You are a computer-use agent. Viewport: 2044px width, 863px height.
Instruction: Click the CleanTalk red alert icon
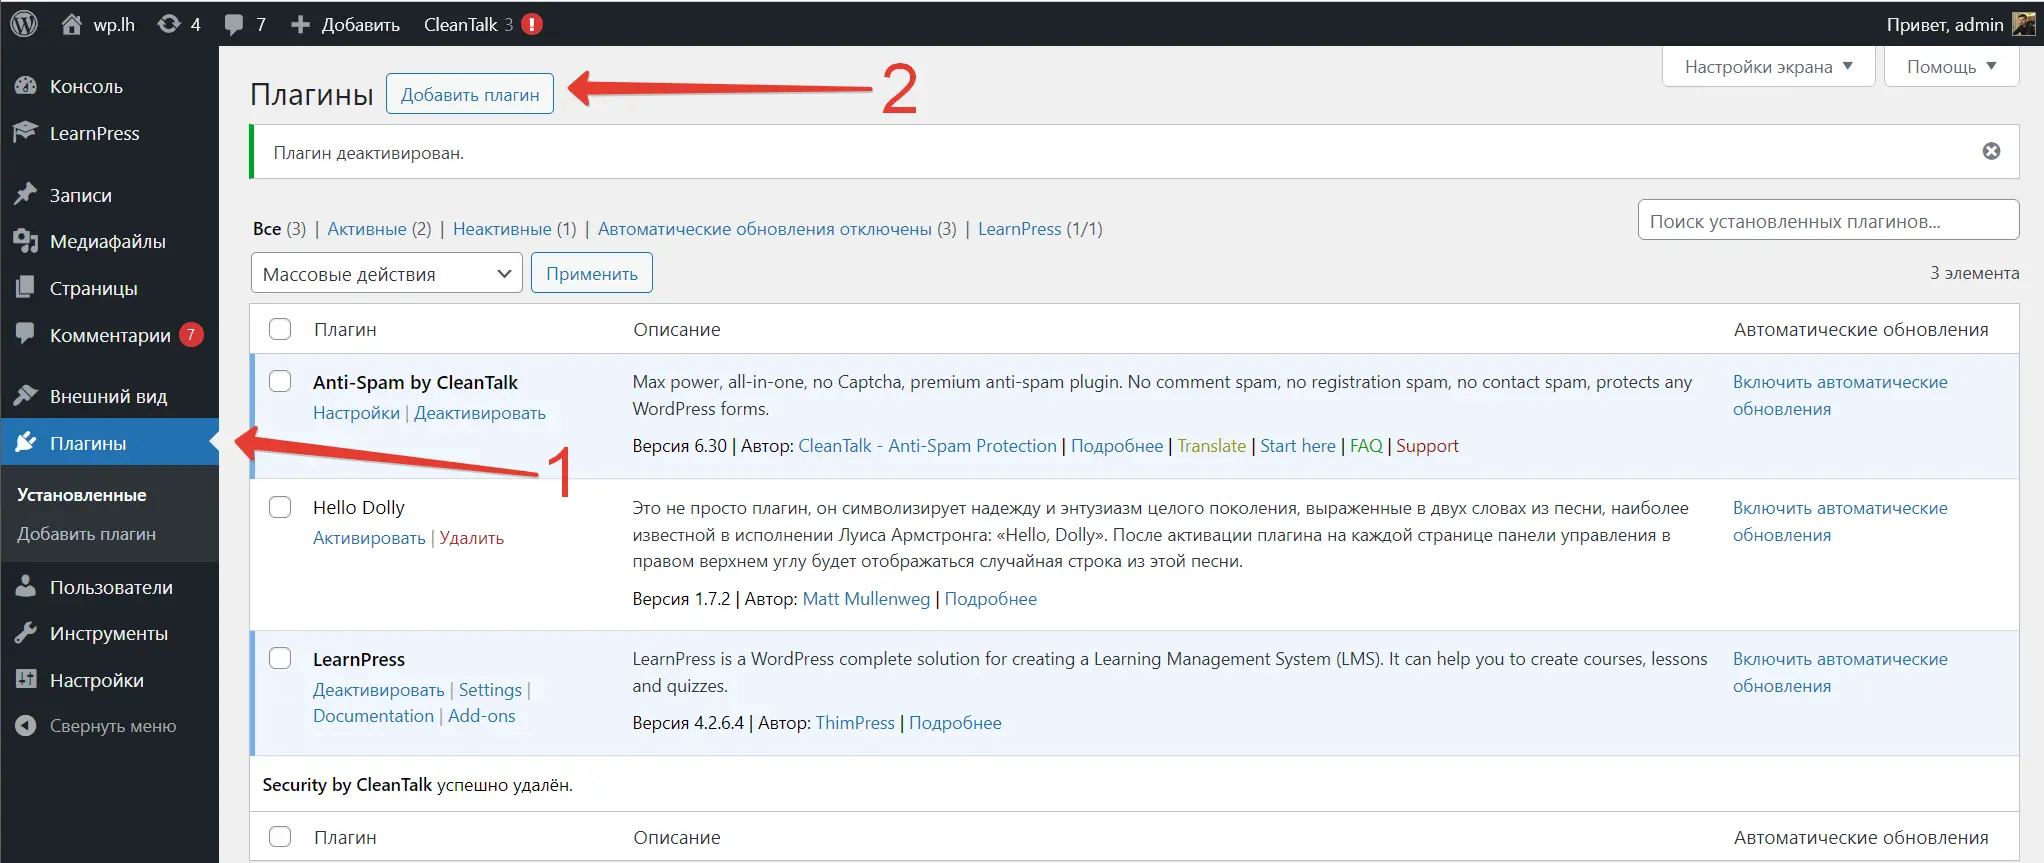point(532,24)
